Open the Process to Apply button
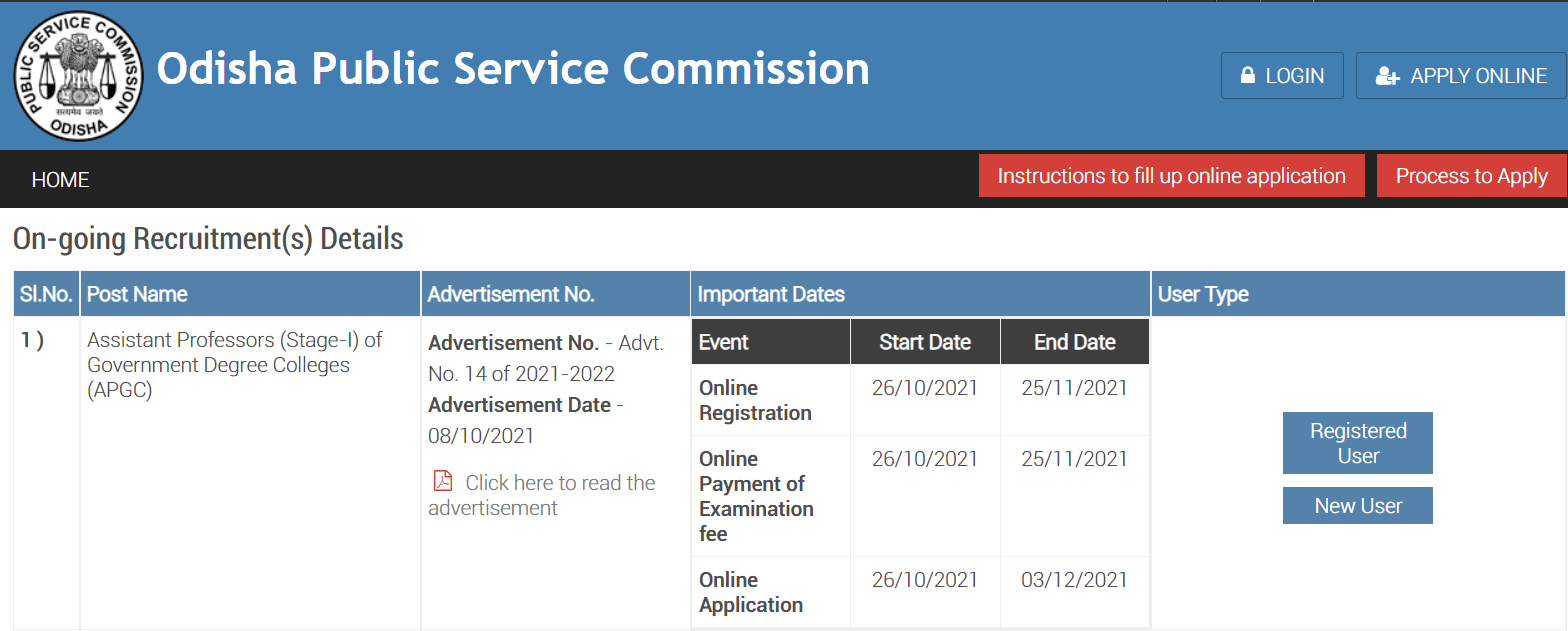This screenshot has height=631, width=1568. click(1471, 175)
